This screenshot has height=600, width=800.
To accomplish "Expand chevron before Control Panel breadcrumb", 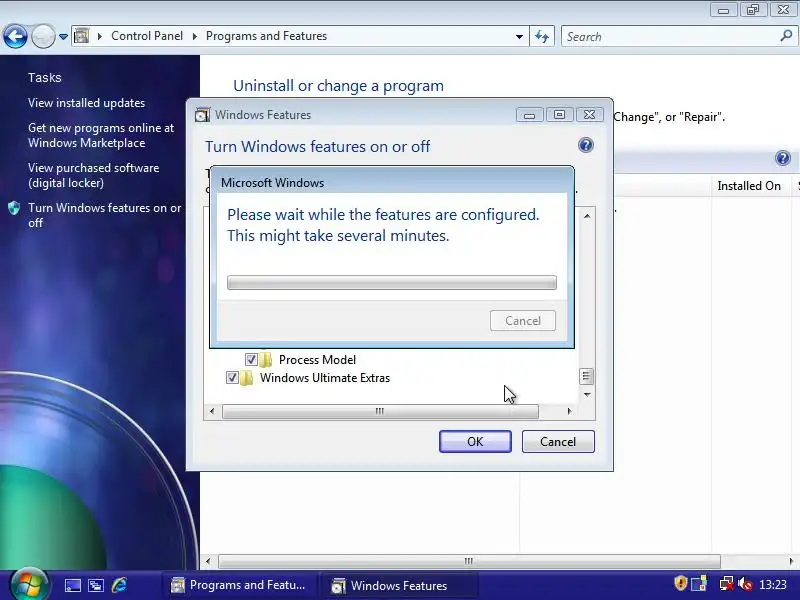I will coord(100,36).
